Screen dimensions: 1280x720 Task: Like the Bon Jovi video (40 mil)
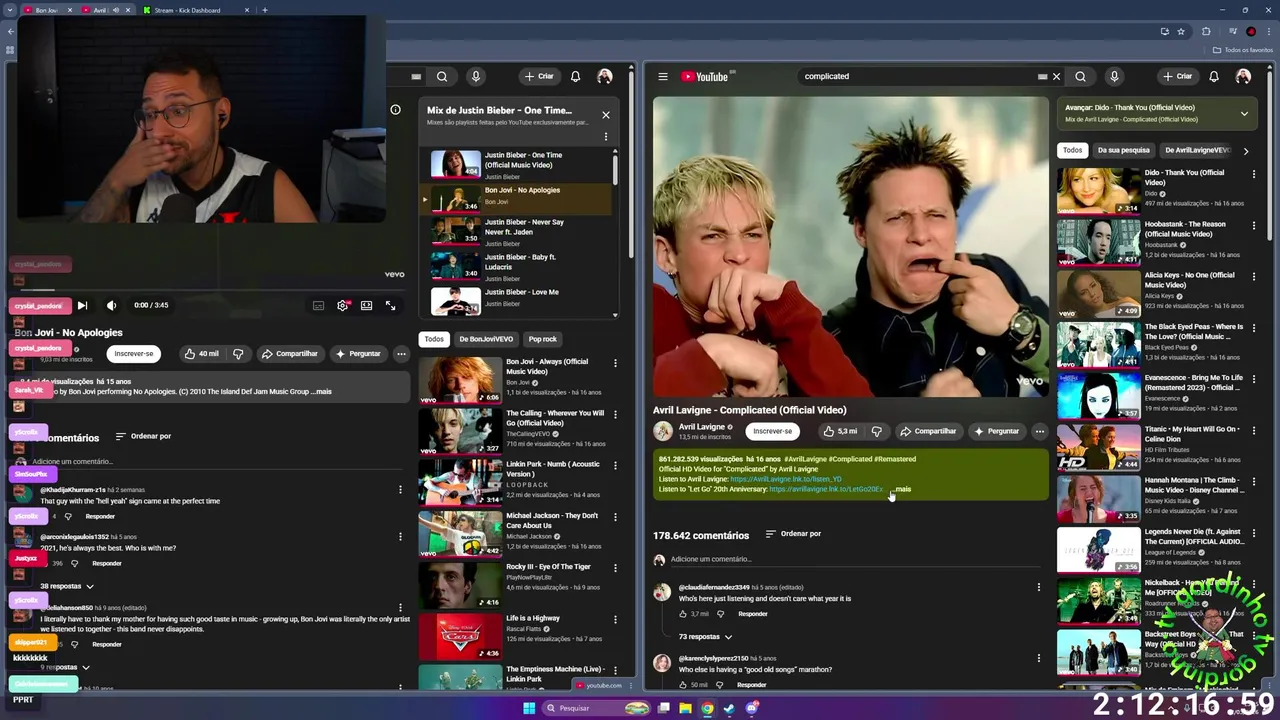tap(201, 353)
